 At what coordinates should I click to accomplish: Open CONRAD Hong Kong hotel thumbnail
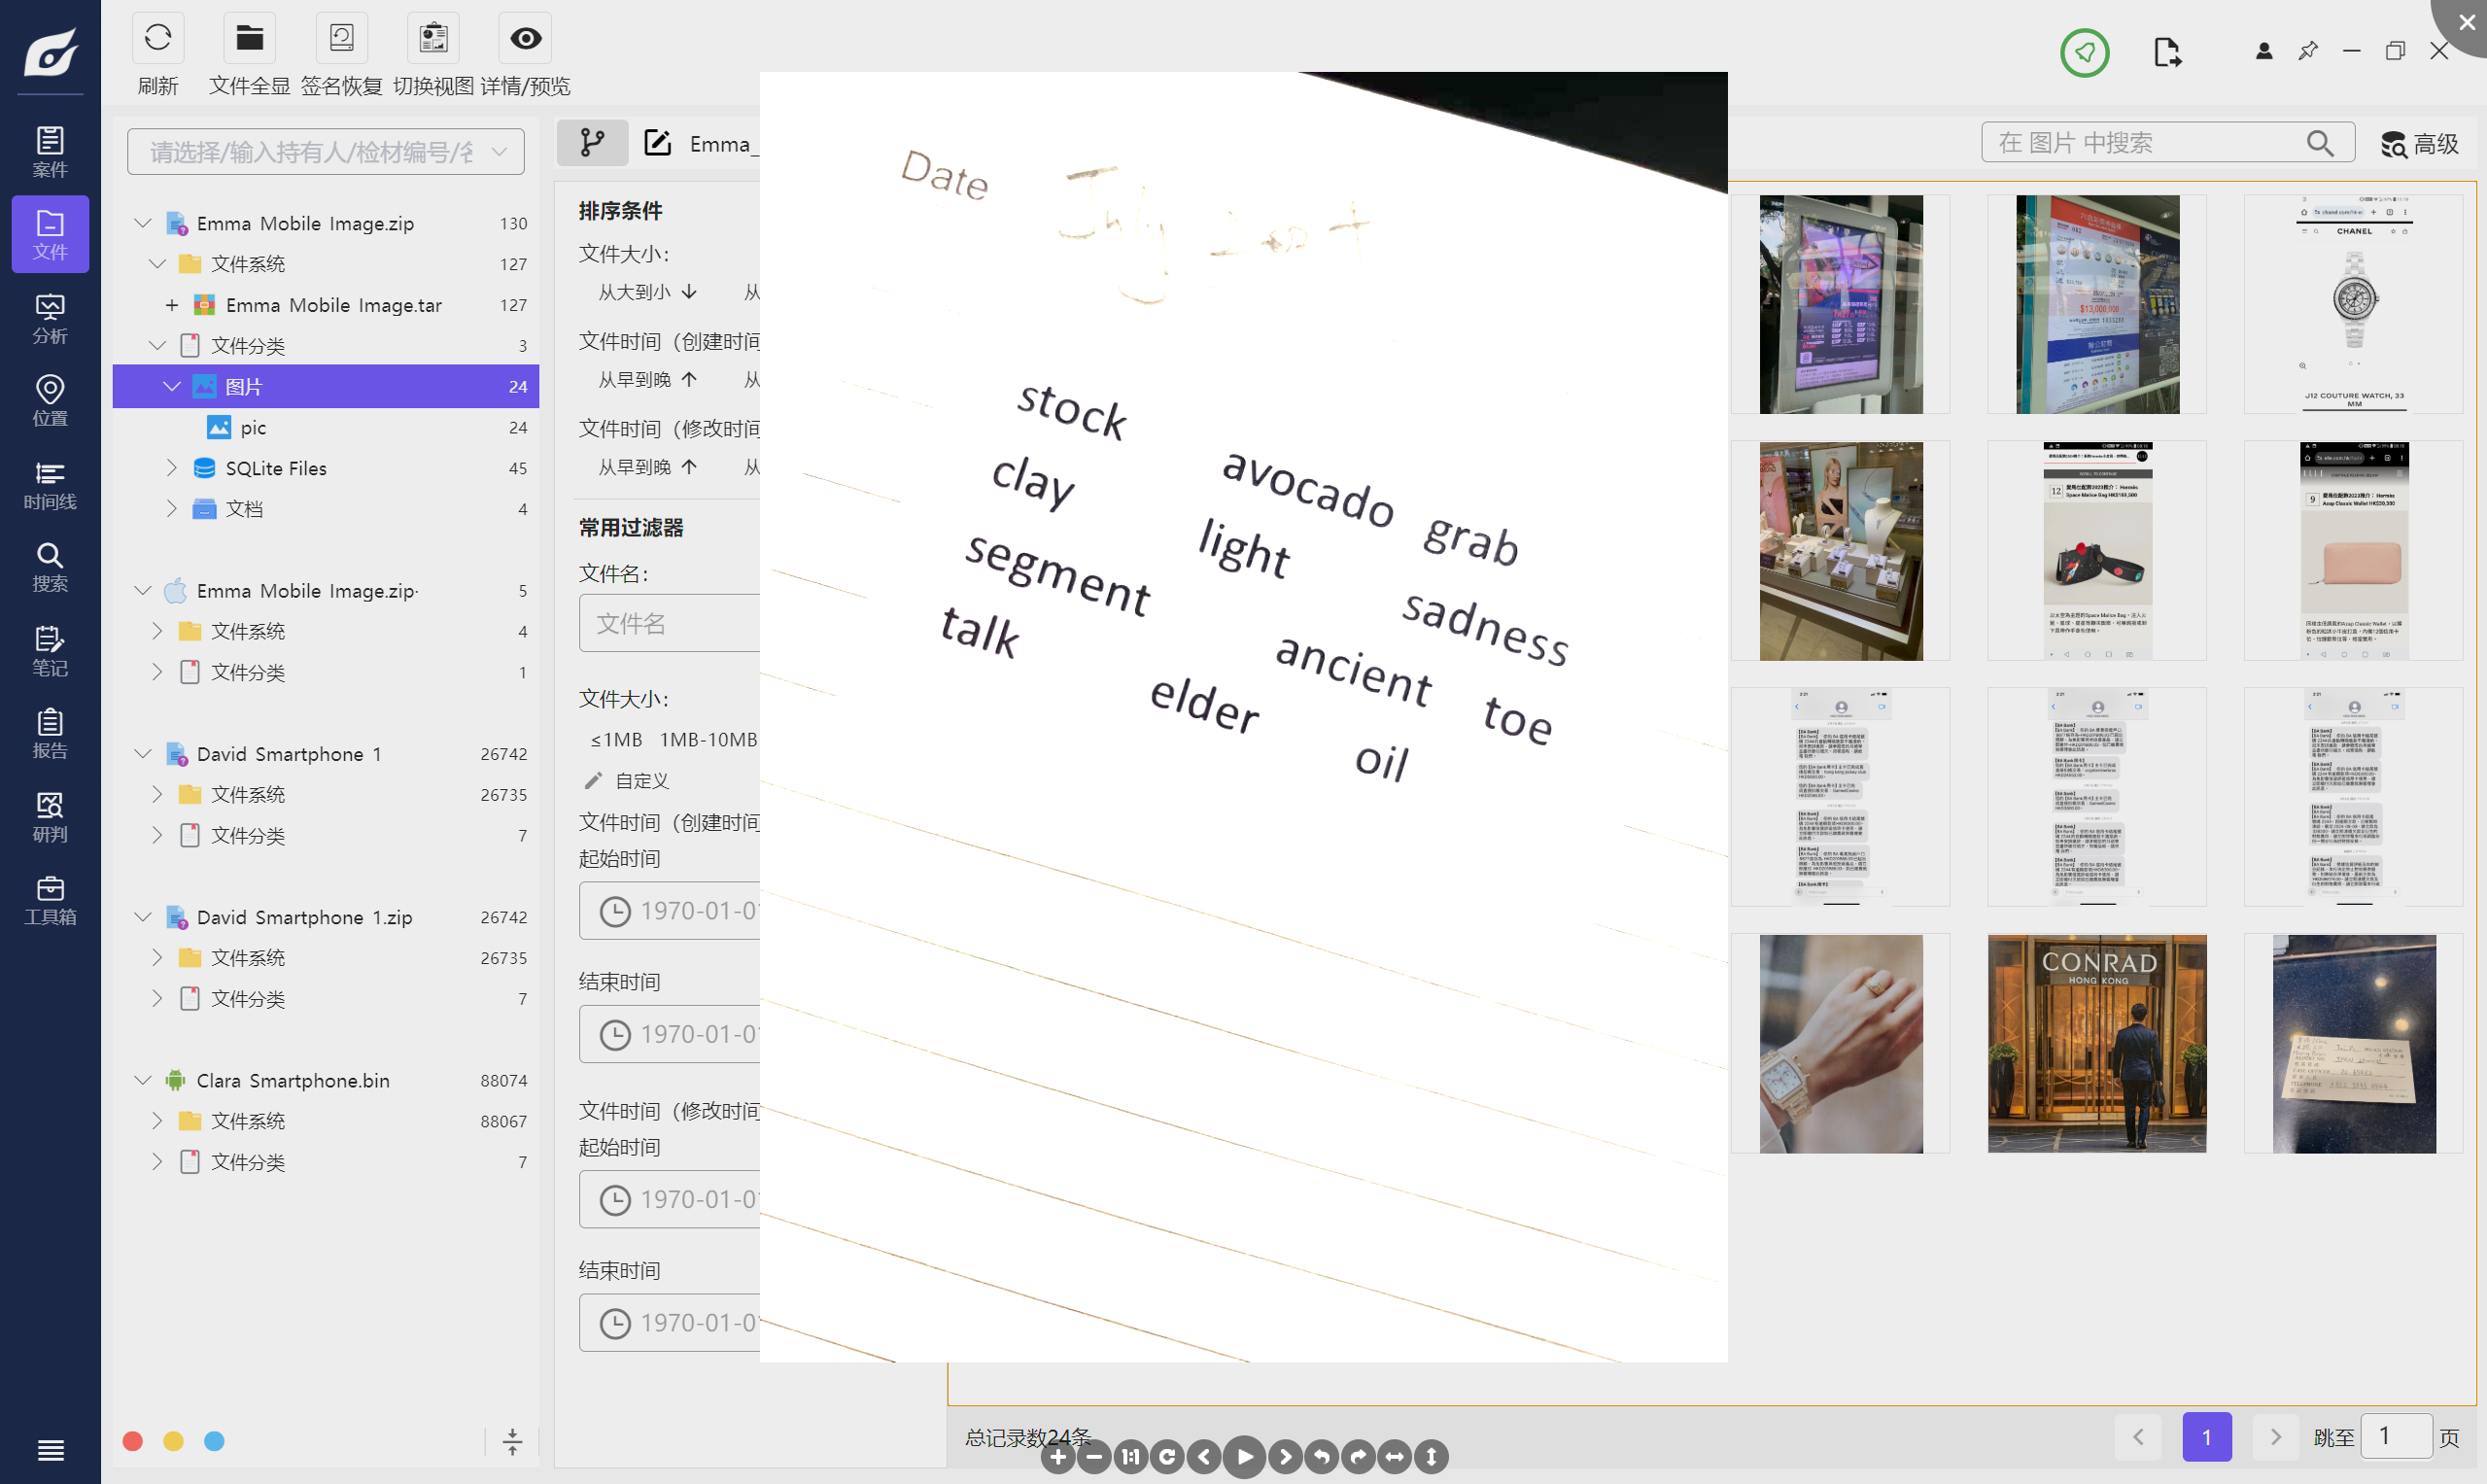(2096, 1043)
